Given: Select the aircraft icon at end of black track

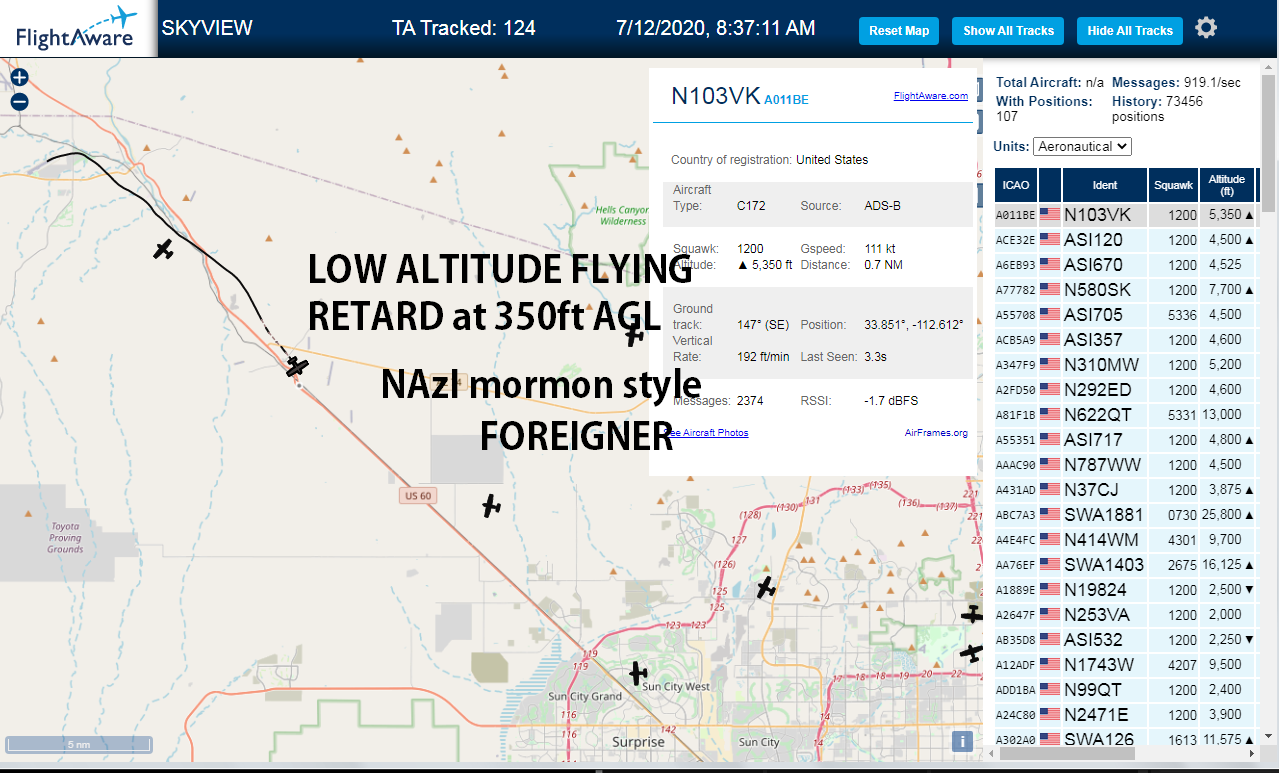Looking at the screenshot, I should click(x=296, y=367).
